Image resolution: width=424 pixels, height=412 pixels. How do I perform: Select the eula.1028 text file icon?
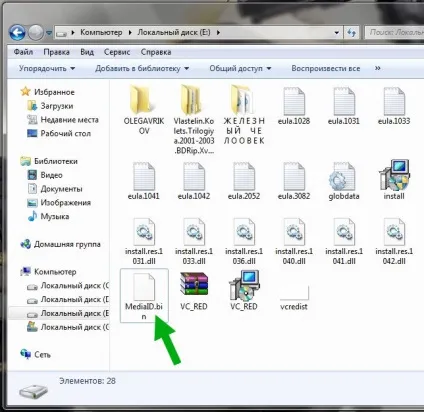(294, 101)
